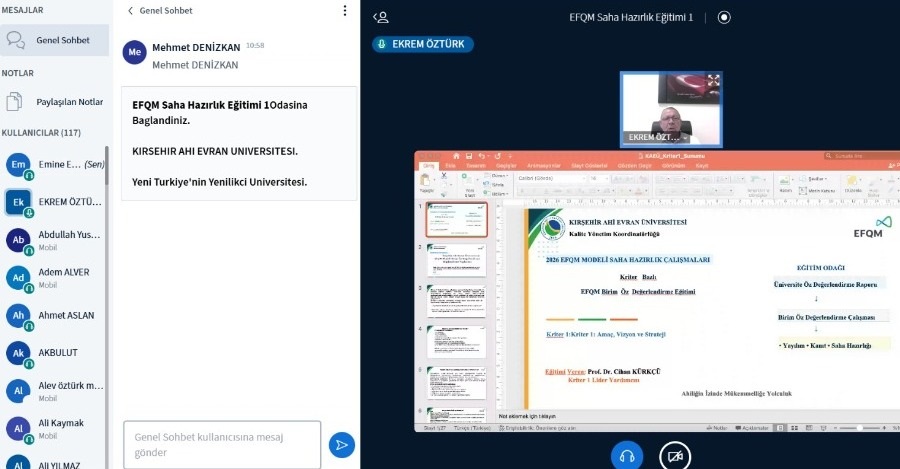Click the PowerPoint Redo arrow

click(498, 156)
